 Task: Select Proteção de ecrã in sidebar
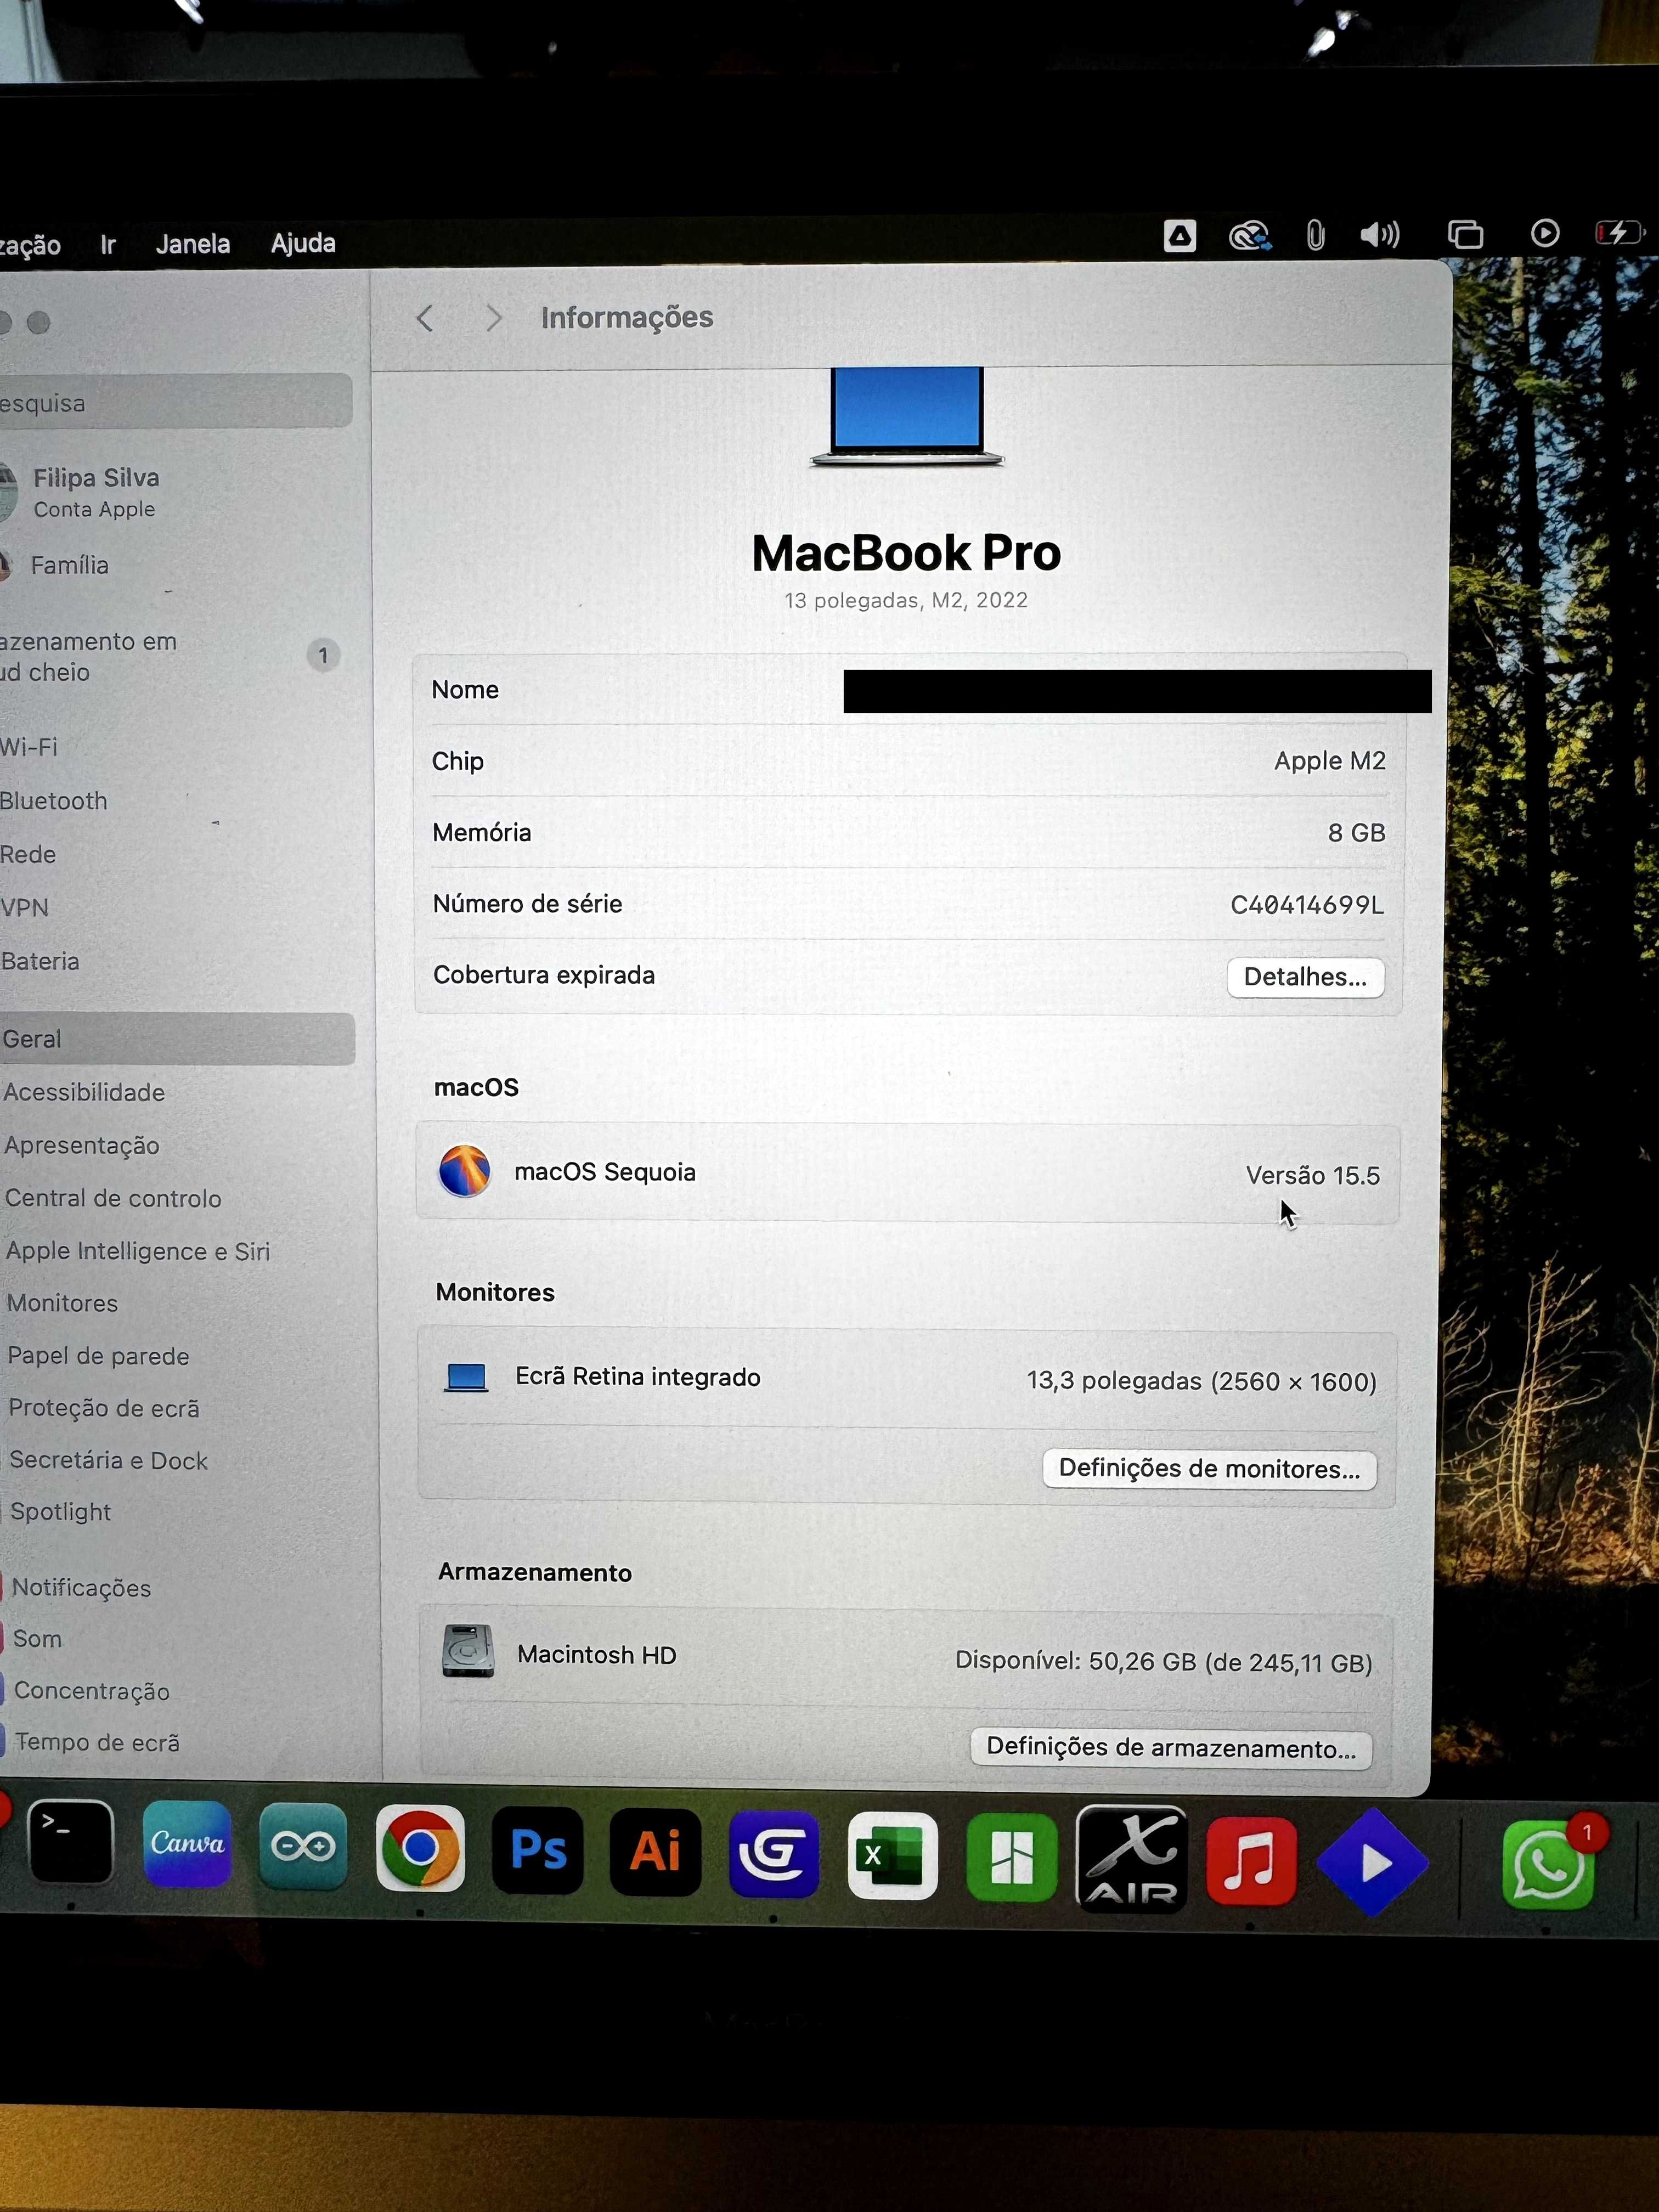click(104, 1408)
